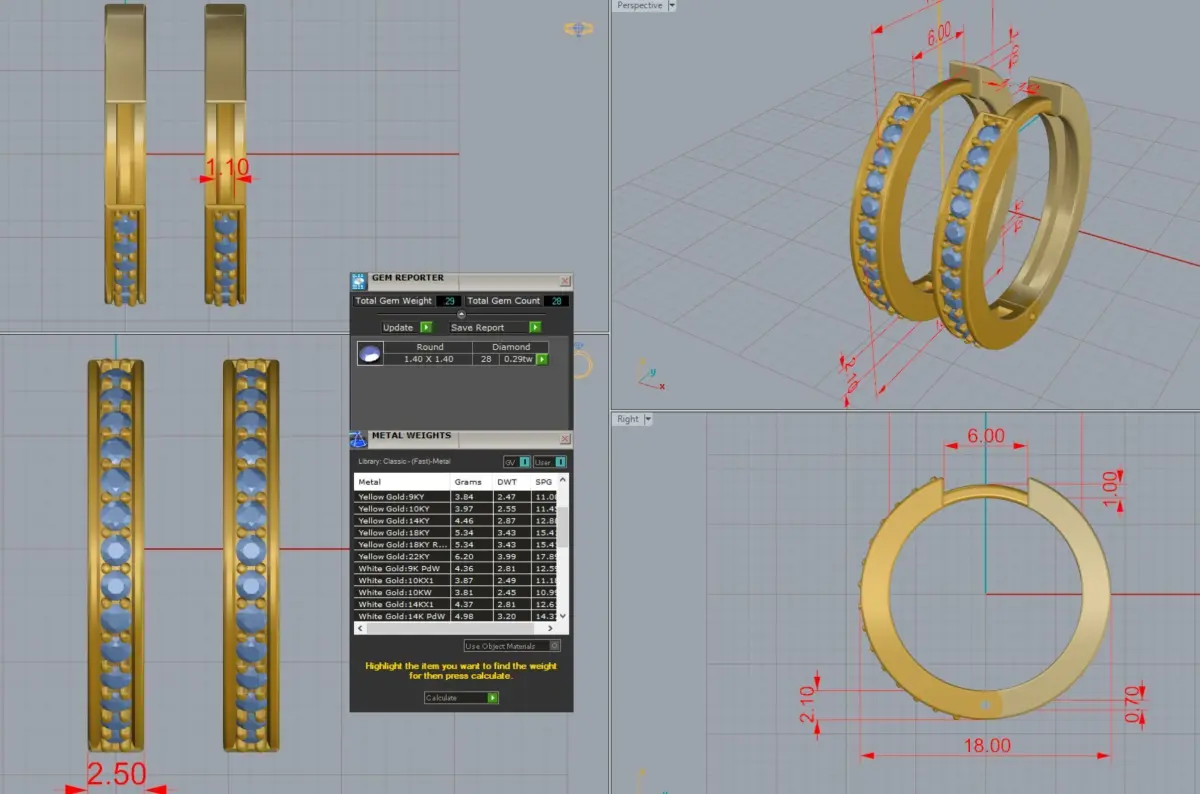1200x794 pixels.
Task: Click the Diamond gem type cell
Action: coord(511,347)
